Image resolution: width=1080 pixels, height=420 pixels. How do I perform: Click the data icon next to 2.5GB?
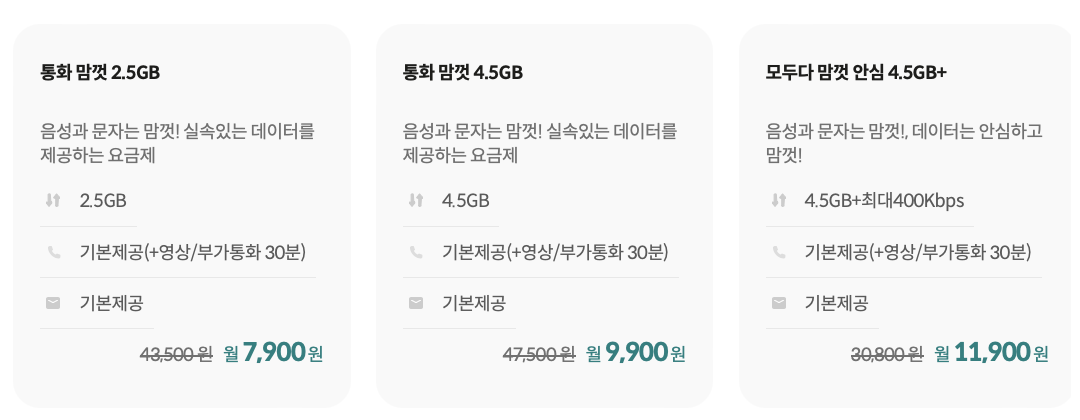tap(53, 201)
